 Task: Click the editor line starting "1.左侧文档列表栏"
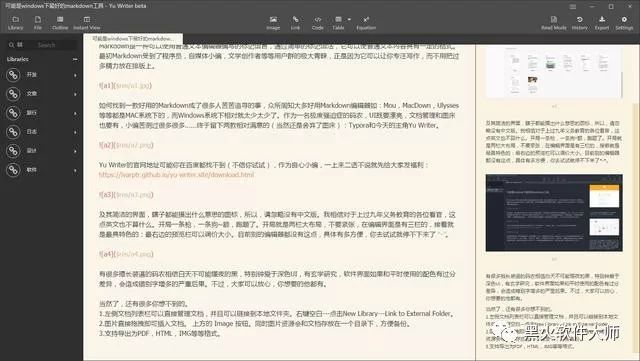click(277, 314)
